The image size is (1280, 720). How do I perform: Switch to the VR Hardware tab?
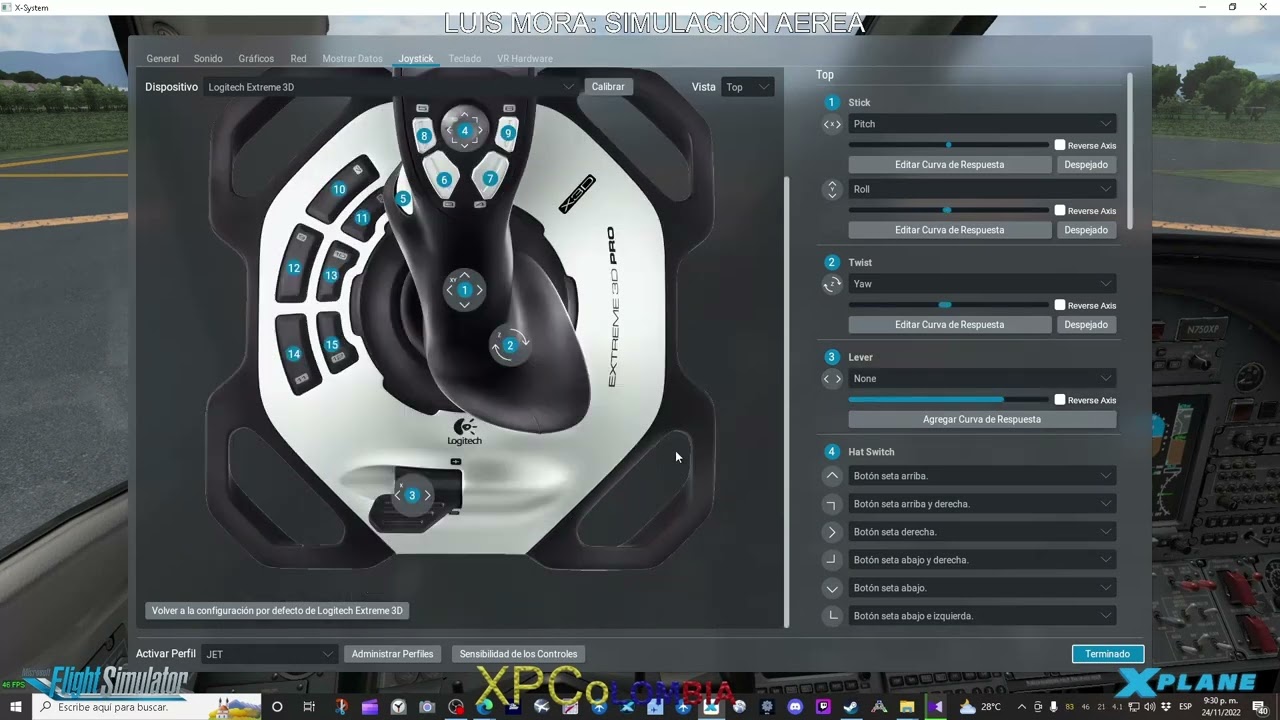pos(525,59)
